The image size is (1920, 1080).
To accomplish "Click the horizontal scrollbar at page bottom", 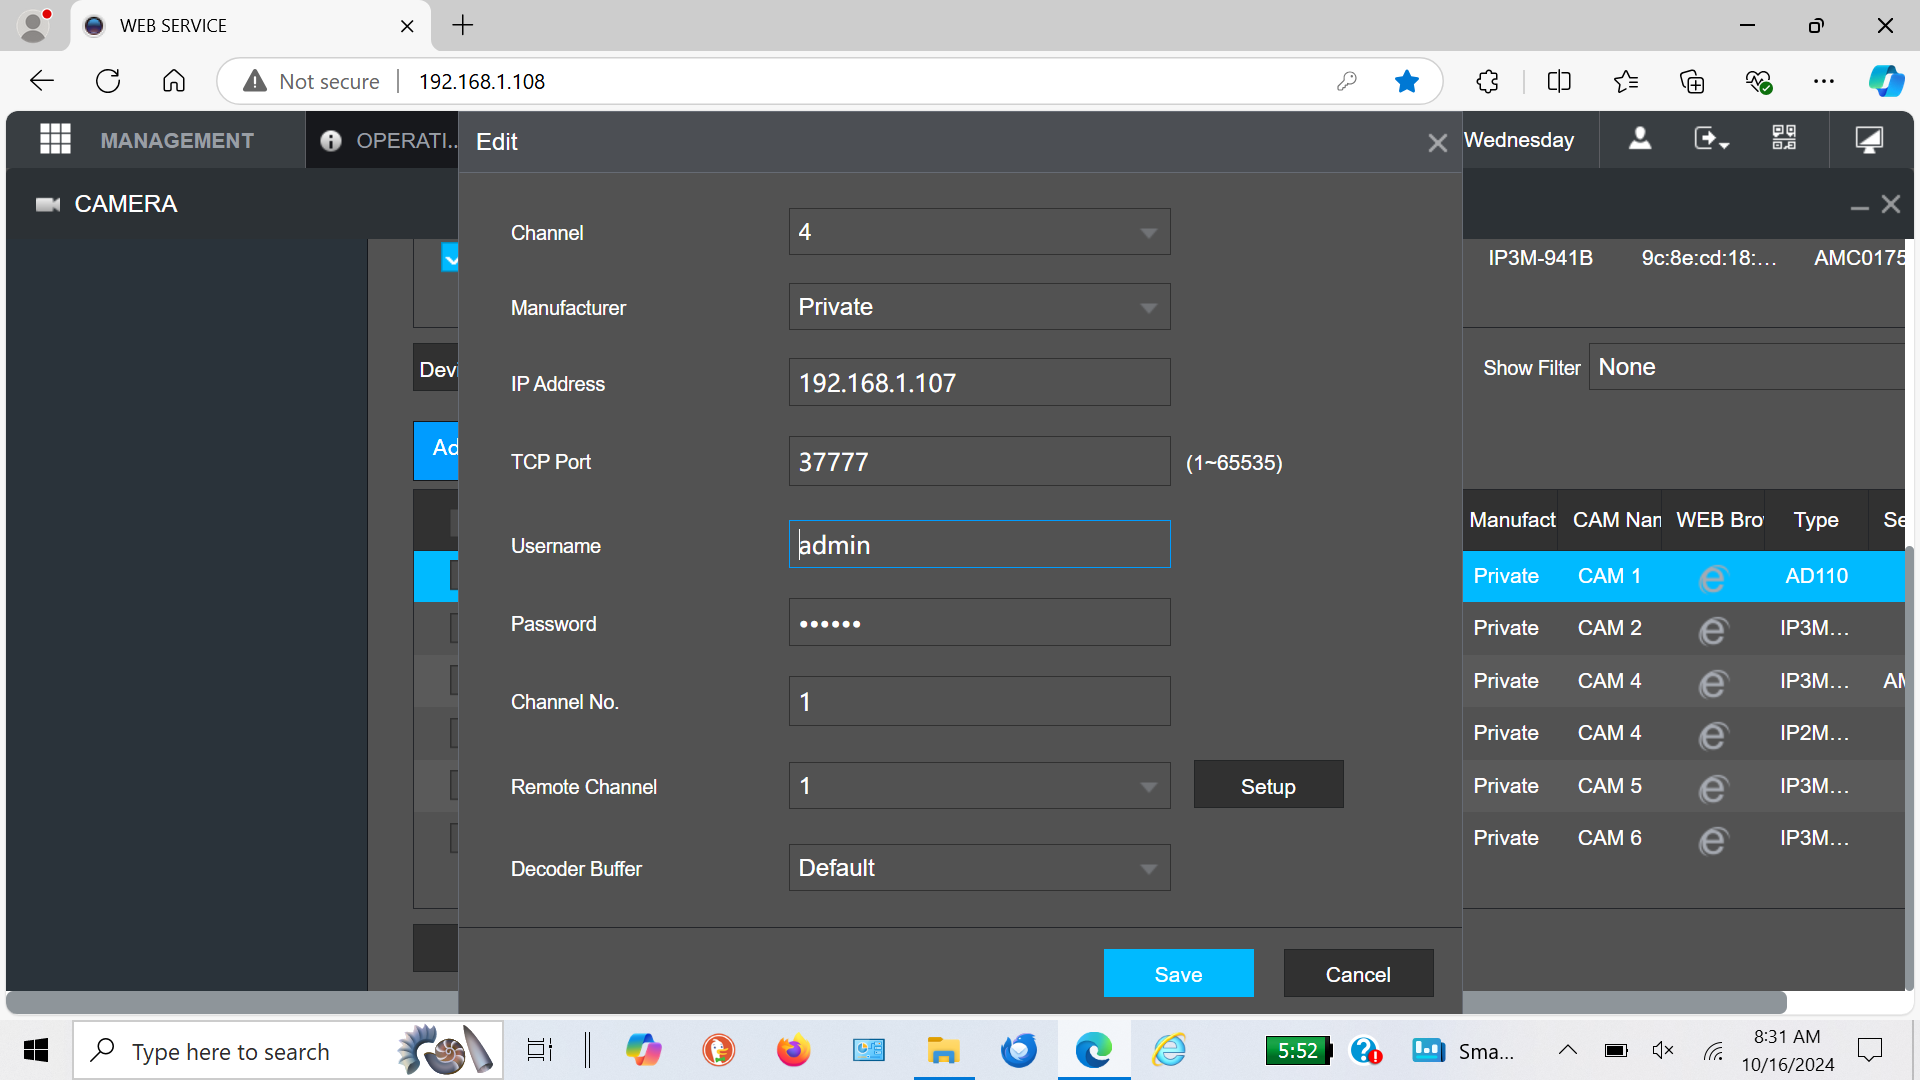I will (896, 1002).
